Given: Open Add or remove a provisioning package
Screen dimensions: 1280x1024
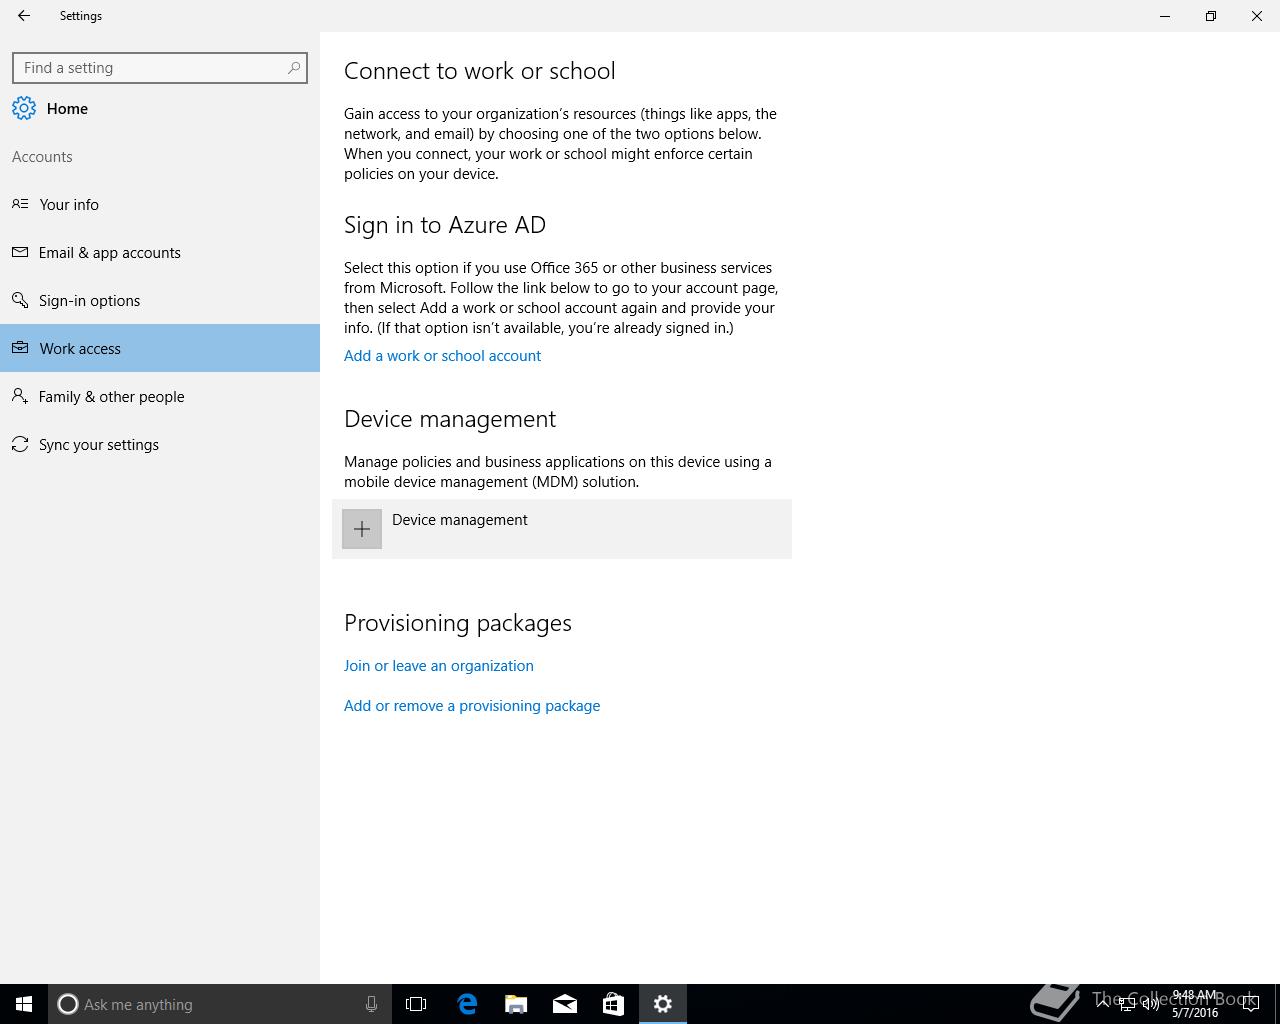Looking at the screenshot, I should pos(472,706).
